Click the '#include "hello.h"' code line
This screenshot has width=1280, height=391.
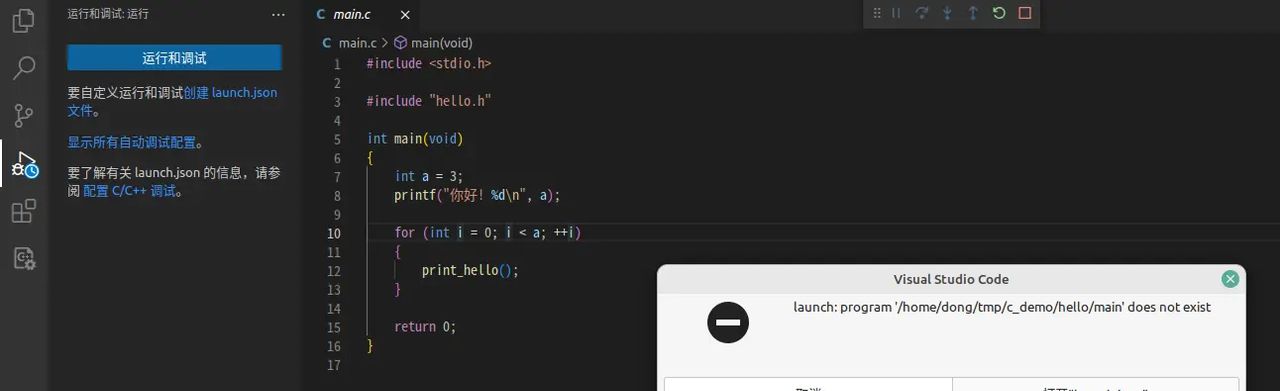[x=429, y=101]
